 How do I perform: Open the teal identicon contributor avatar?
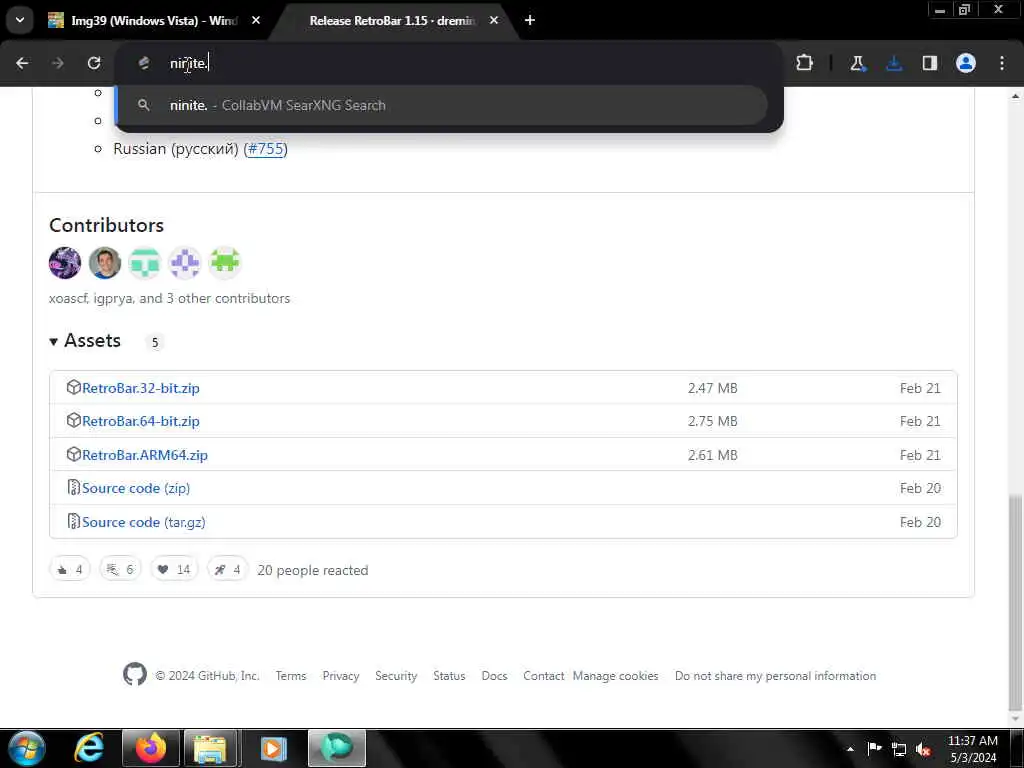pyautogui.click(x=145, y=263)
